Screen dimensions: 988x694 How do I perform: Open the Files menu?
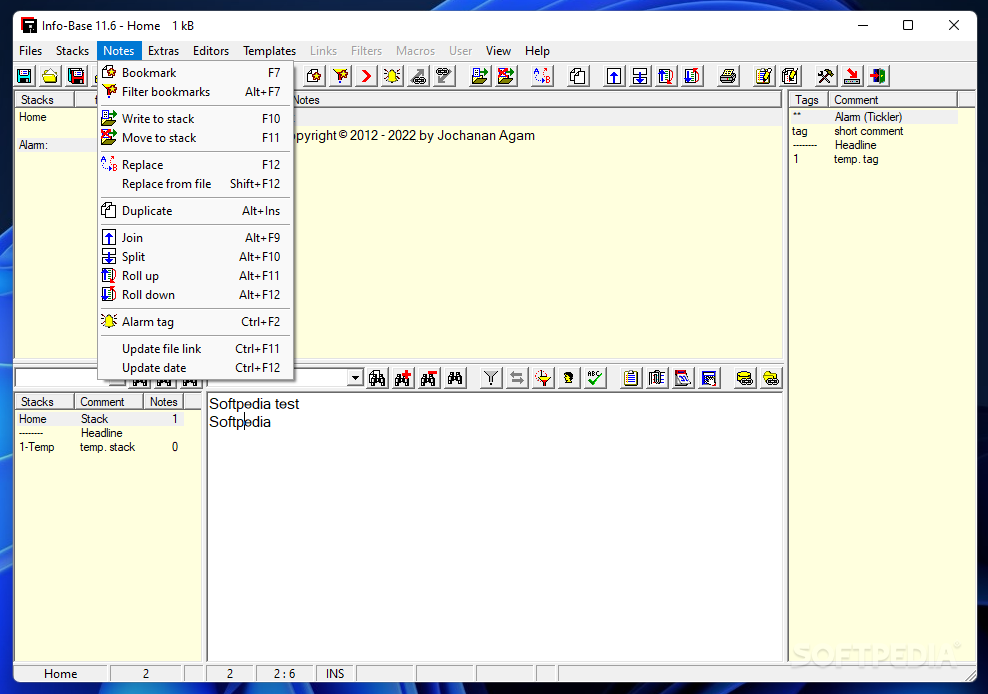point(30,51)
